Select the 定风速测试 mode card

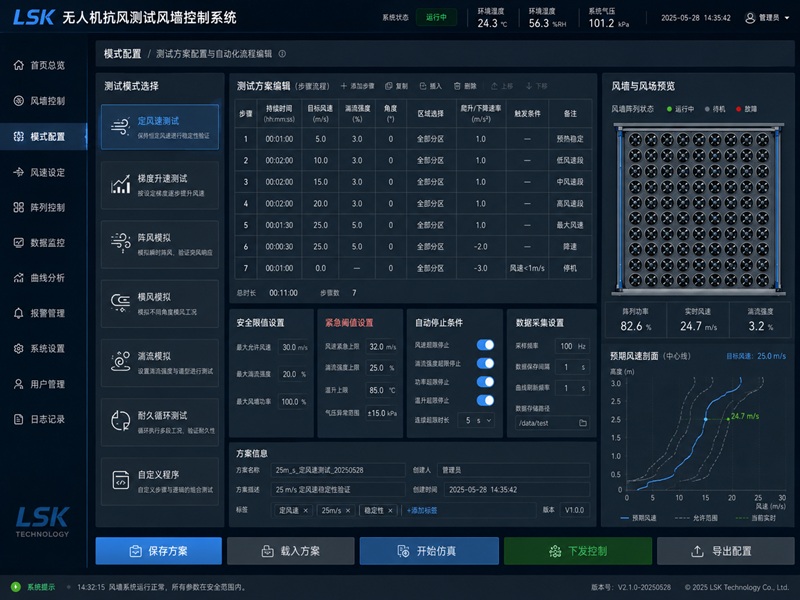pos(160,127)
